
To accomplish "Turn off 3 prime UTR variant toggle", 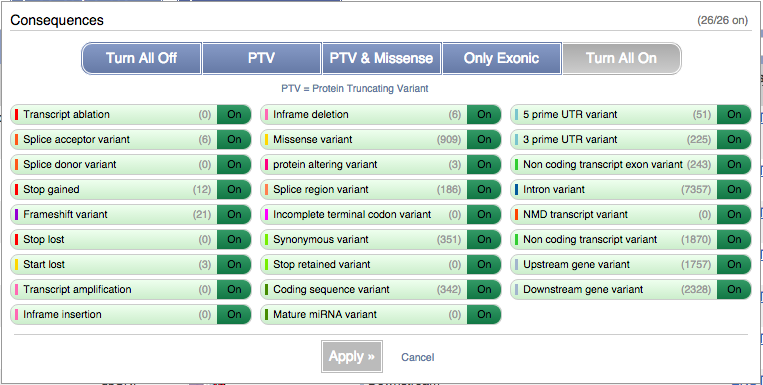I will pos(734,140).
